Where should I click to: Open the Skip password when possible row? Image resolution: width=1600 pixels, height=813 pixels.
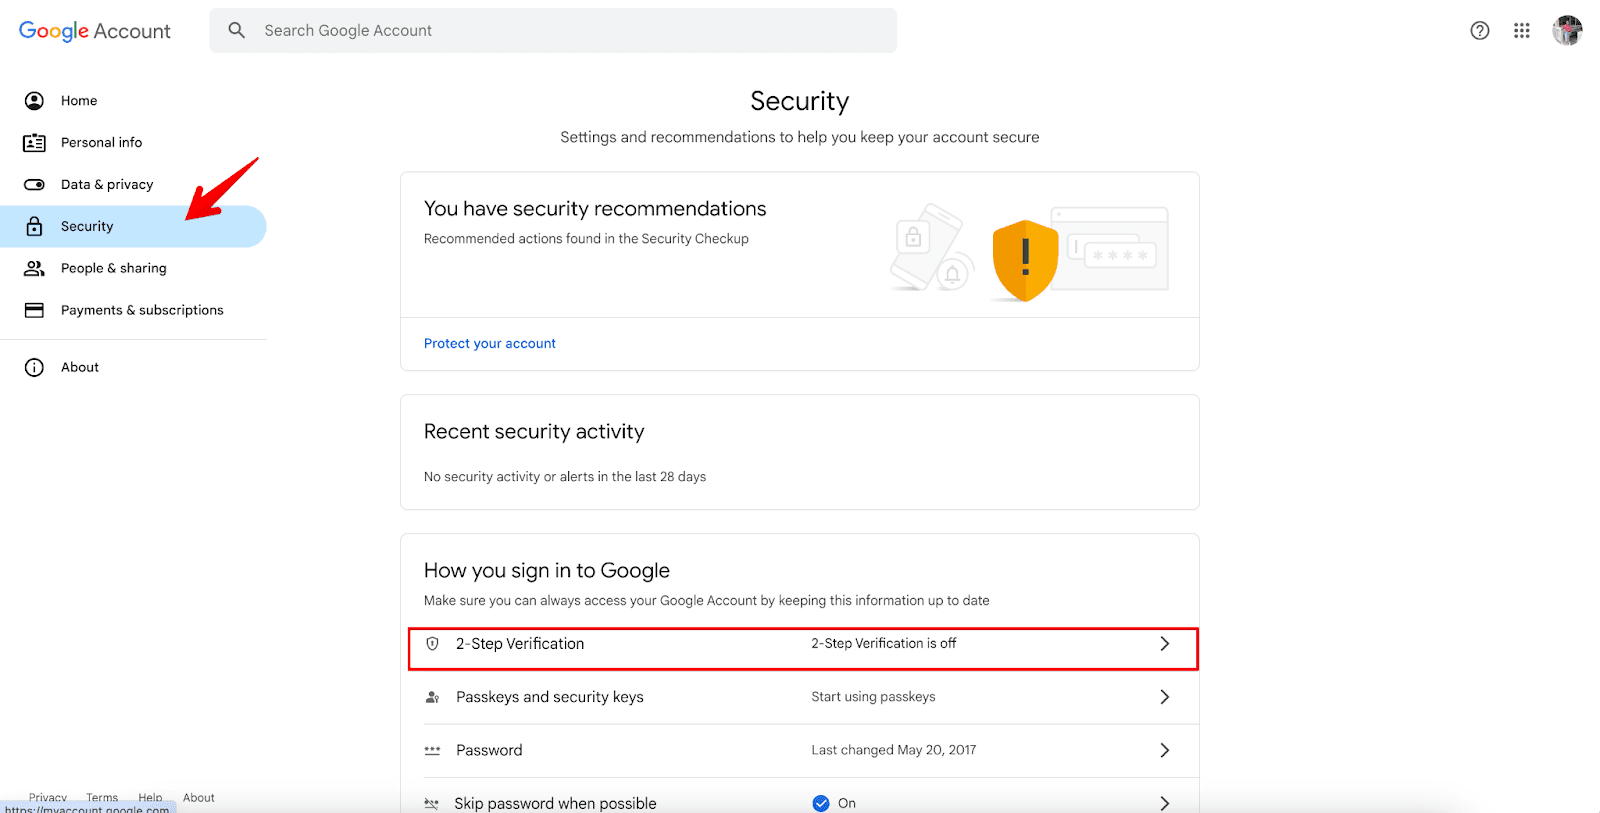(x=555, y=803)
